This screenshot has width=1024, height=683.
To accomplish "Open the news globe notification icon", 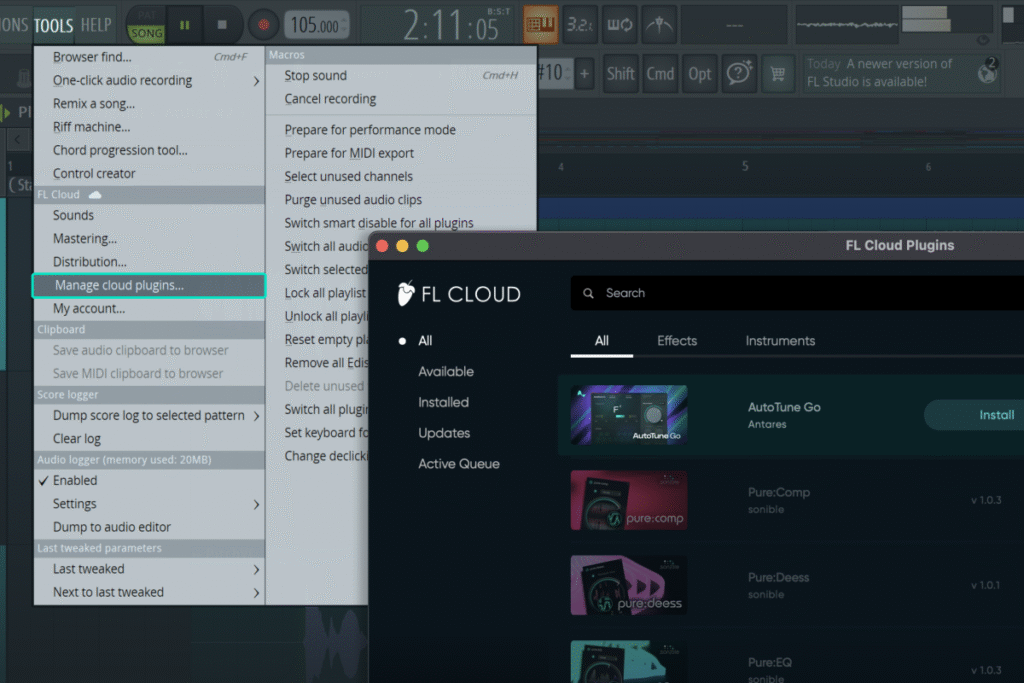I will pos(987,72).
